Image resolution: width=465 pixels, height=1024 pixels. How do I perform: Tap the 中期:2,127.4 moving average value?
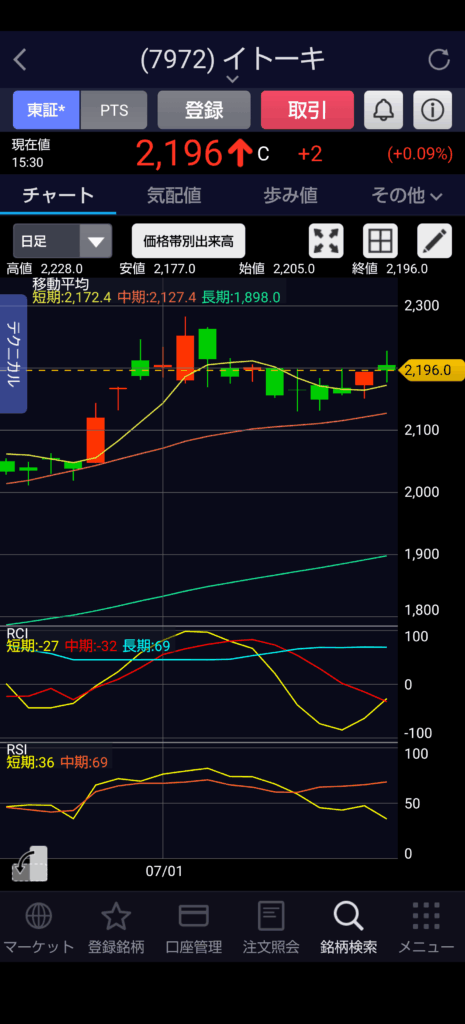click(157, 297)
